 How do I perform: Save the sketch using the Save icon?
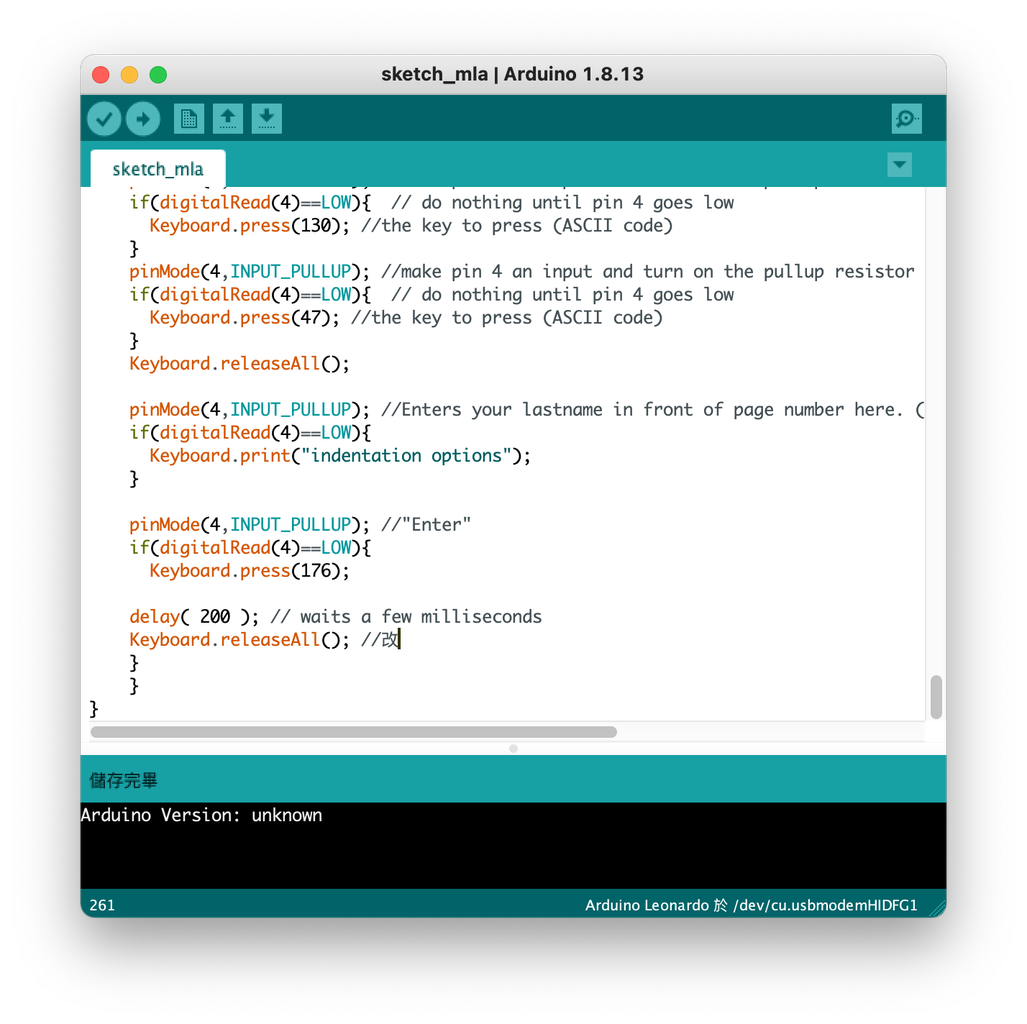[266, 118]
